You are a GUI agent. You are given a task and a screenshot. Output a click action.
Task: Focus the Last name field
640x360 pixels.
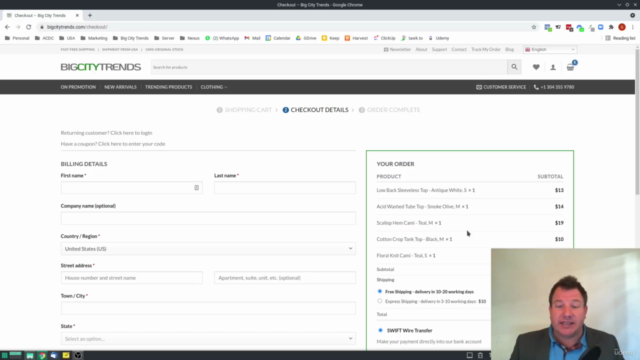coord(285,188)
